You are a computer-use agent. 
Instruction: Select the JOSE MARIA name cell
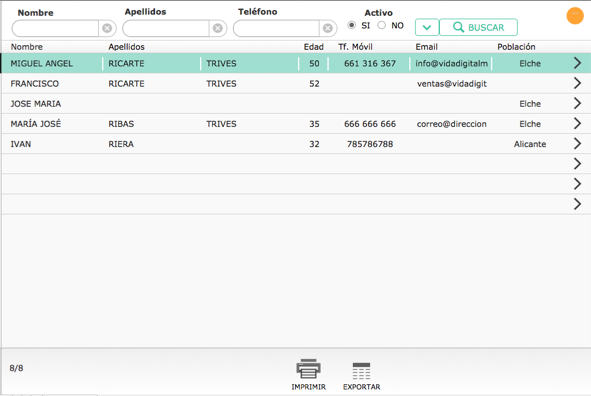[36, 104]
